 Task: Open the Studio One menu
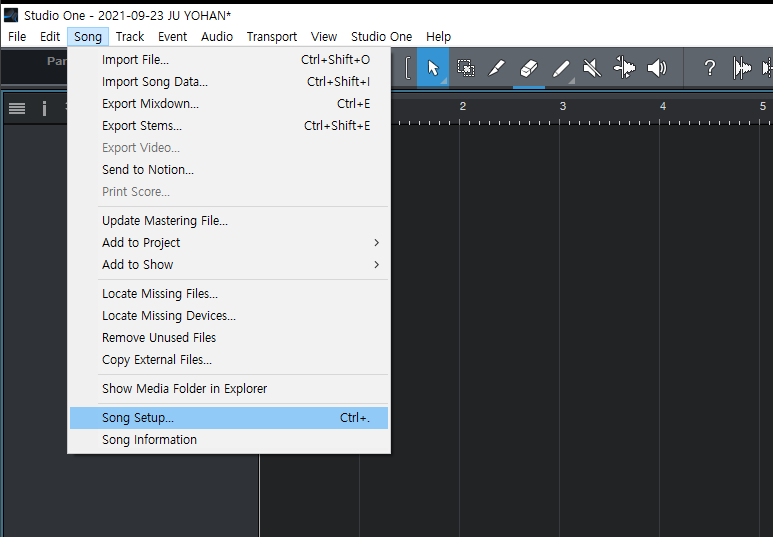pyautogui.click(x=381, y=36)
